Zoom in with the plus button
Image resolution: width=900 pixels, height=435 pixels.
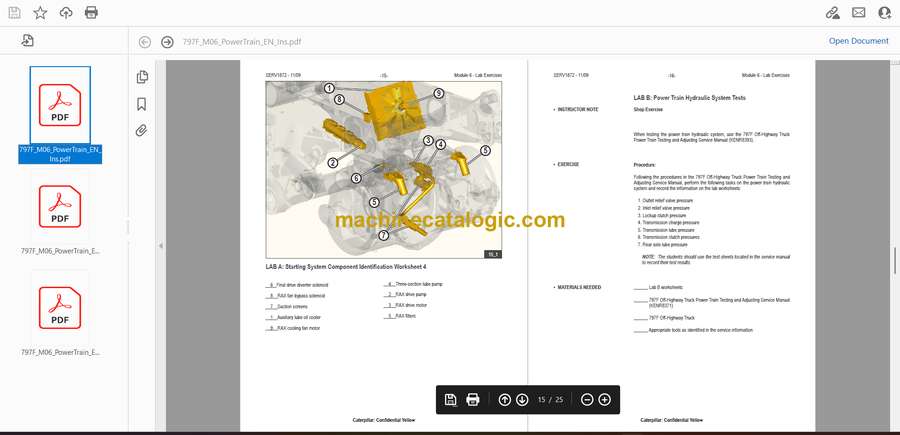point(604,399)
